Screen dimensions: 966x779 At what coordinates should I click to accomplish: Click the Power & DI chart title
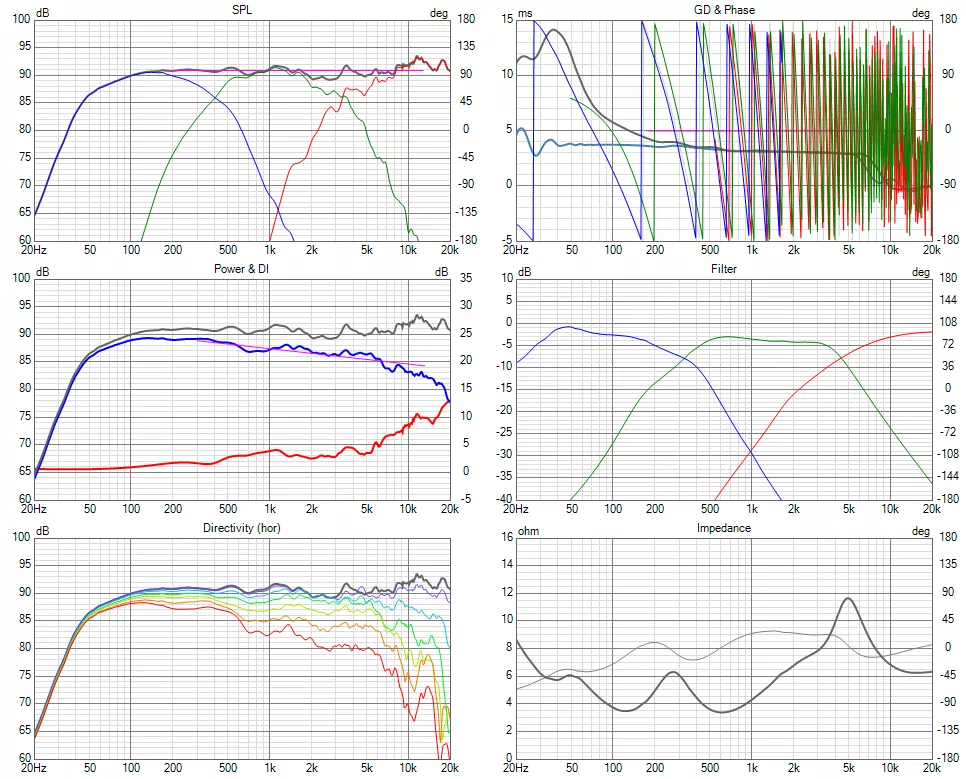241,268
